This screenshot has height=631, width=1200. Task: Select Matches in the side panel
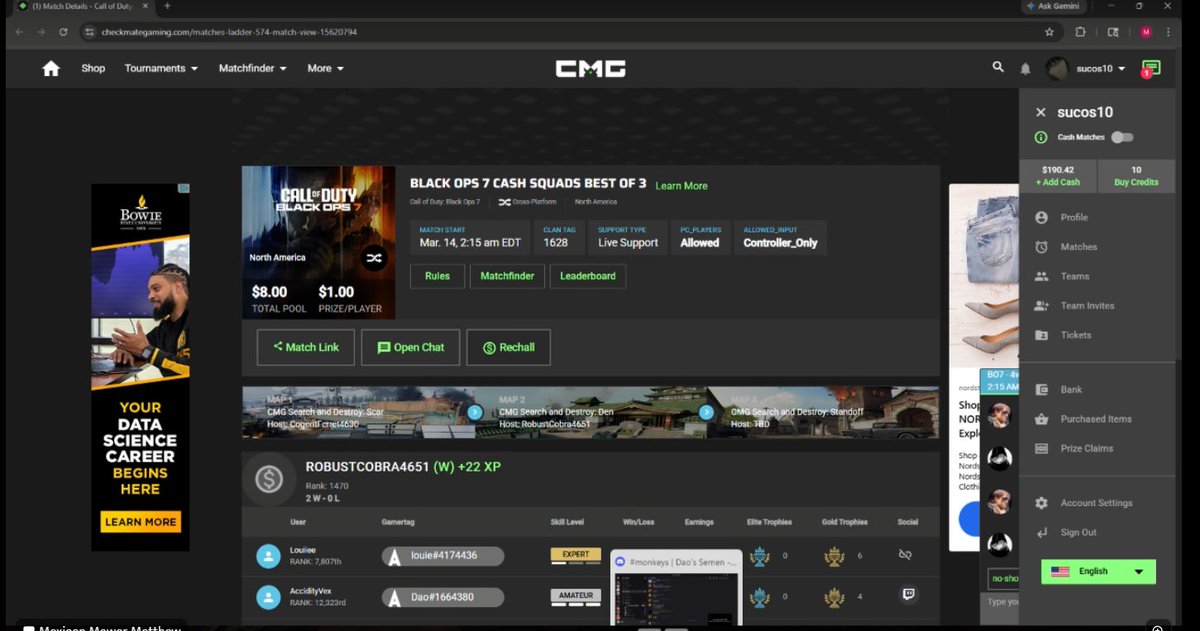coord(1079,247)
